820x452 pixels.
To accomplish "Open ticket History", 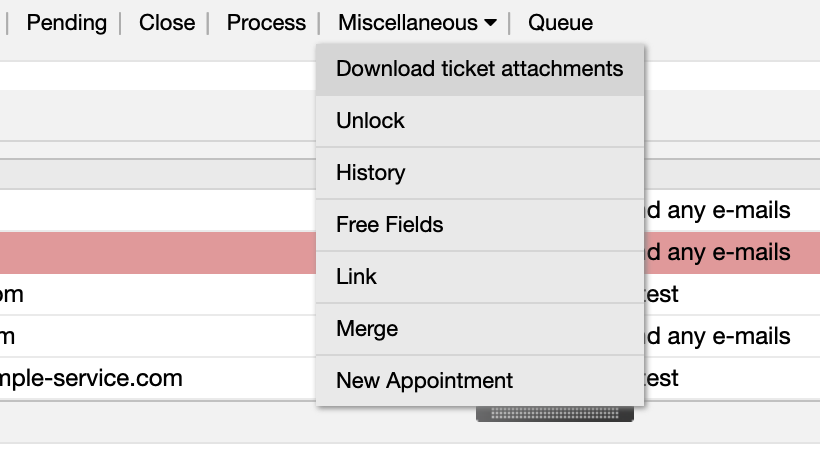I will pos(370,173).
